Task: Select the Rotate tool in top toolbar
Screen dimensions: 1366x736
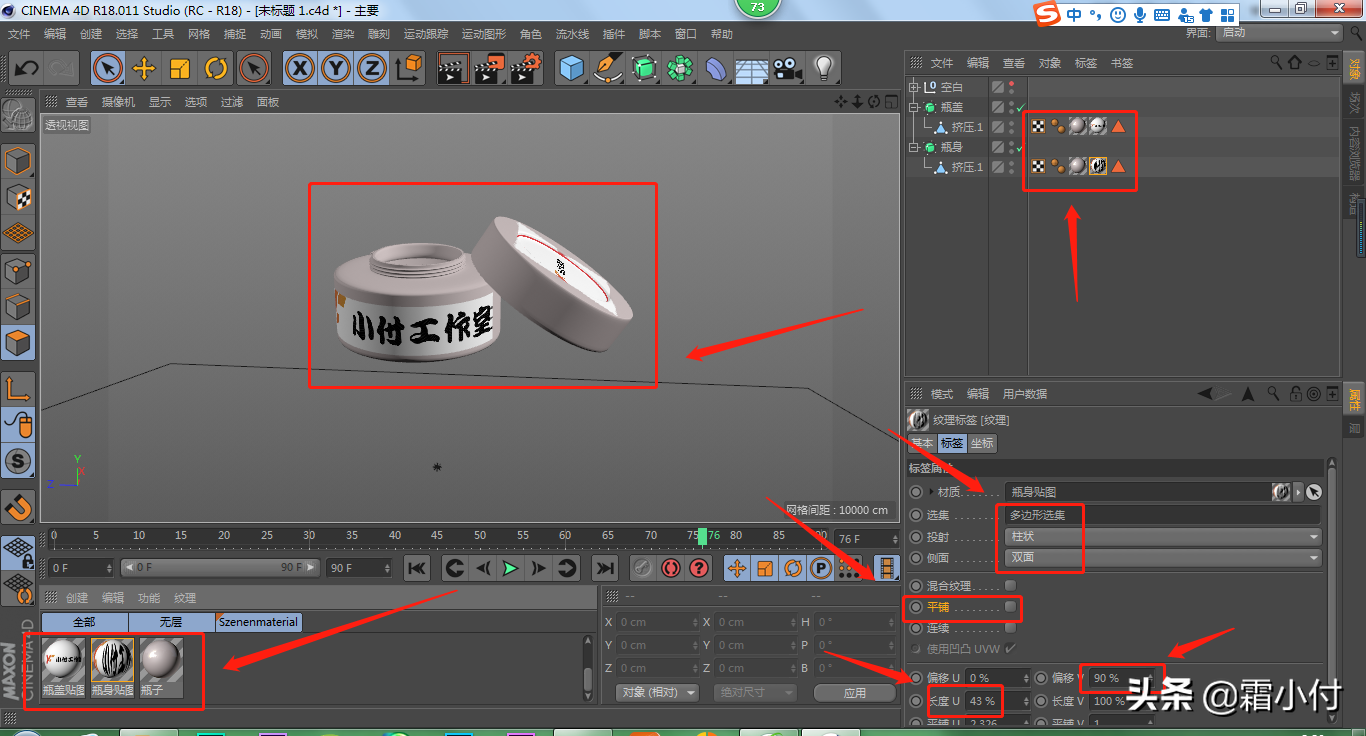Action: point(216,68)
